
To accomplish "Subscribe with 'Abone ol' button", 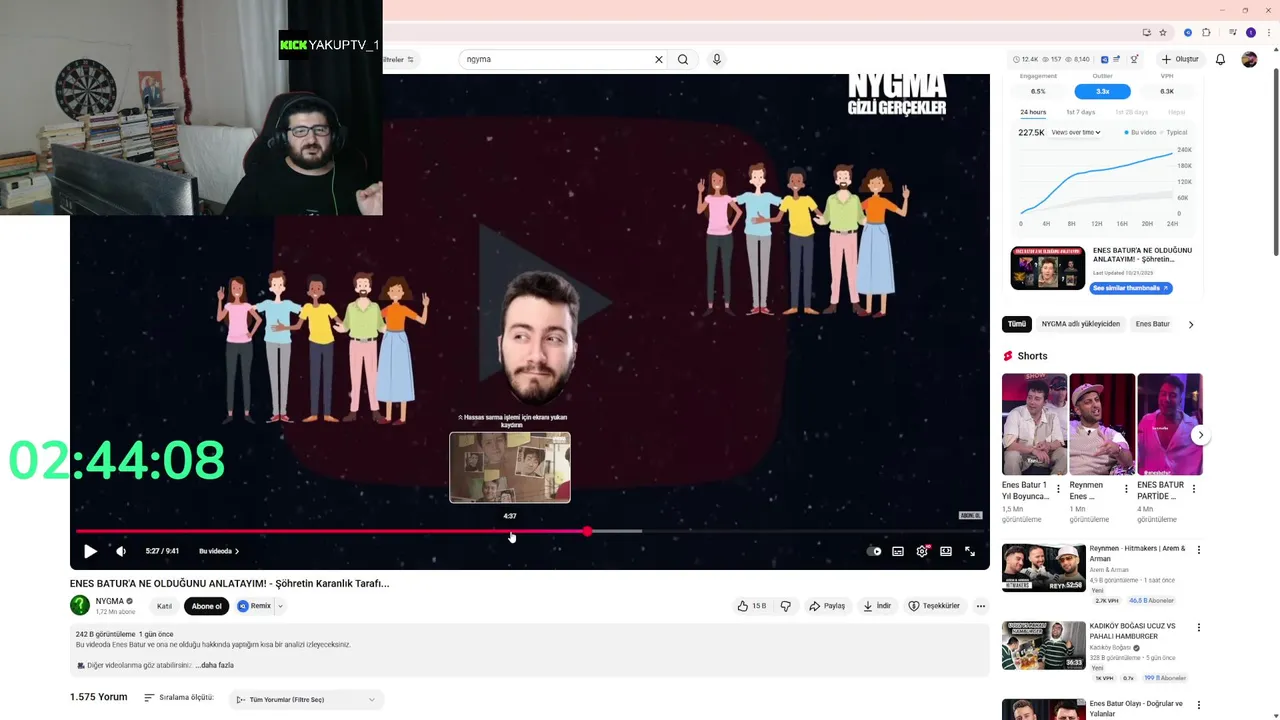I will pyautogui.click(x=206, y=606).
